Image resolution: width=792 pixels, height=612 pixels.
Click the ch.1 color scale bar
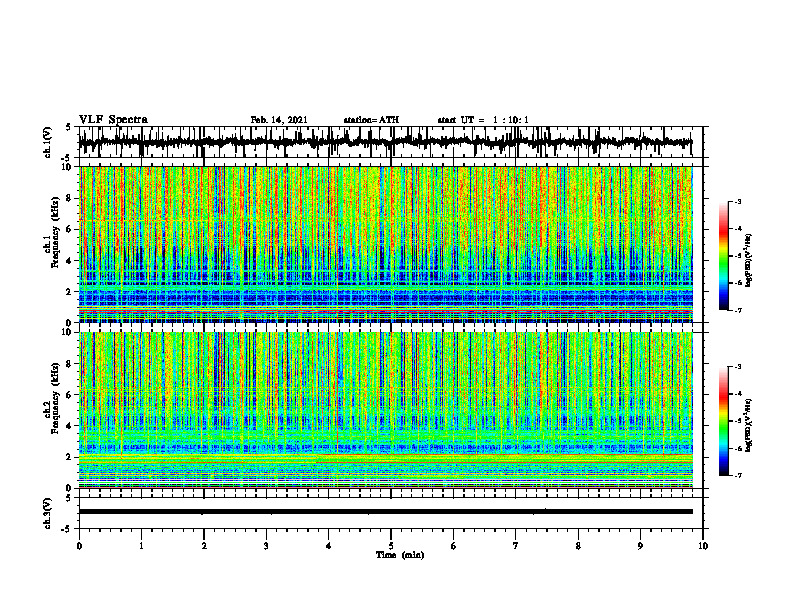click(x=723, y=255)
